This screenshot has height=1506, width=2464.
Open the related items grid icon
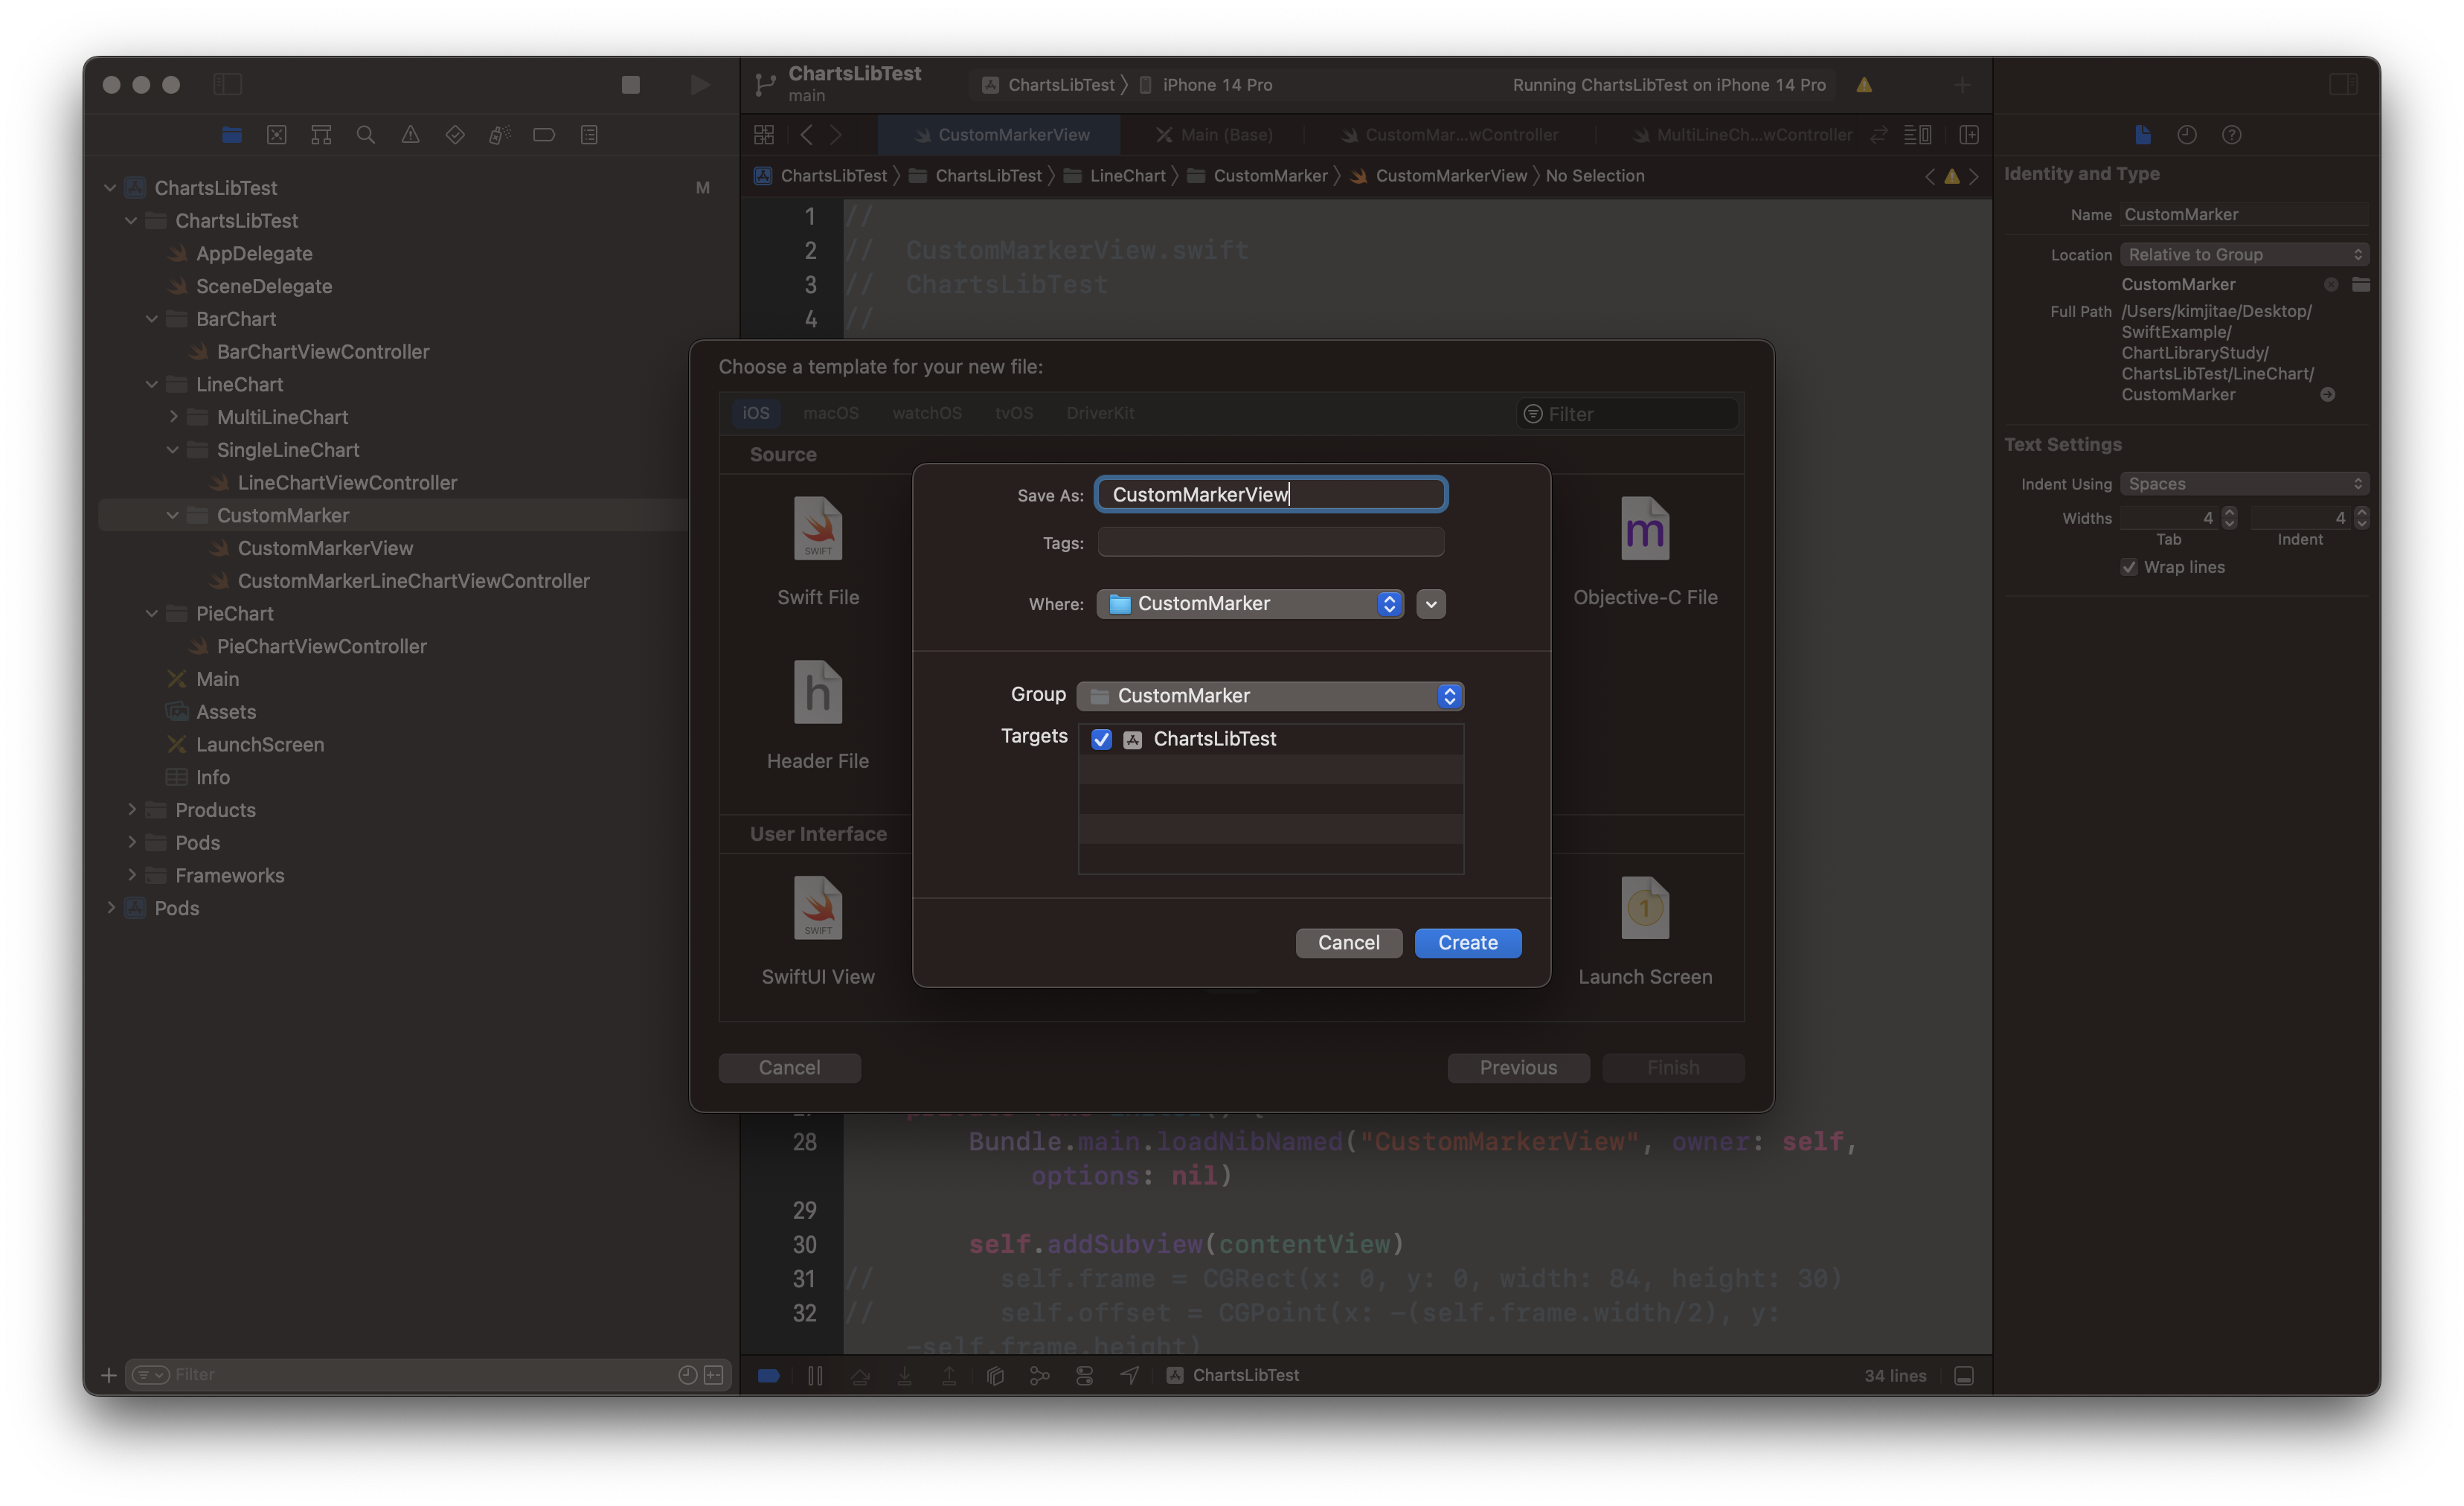pyautogui.click(x=764, y=135)
